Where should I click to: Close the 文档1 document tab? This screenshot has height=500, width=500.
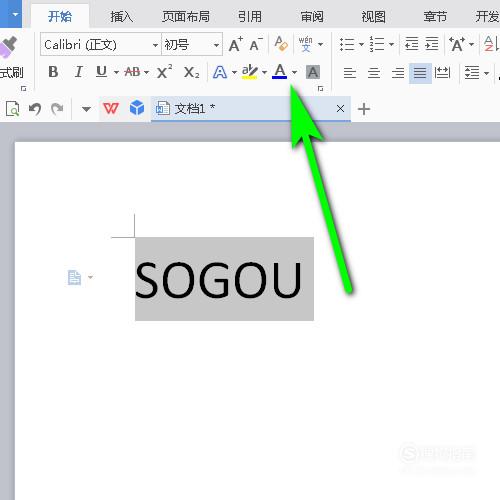[340, 109]
